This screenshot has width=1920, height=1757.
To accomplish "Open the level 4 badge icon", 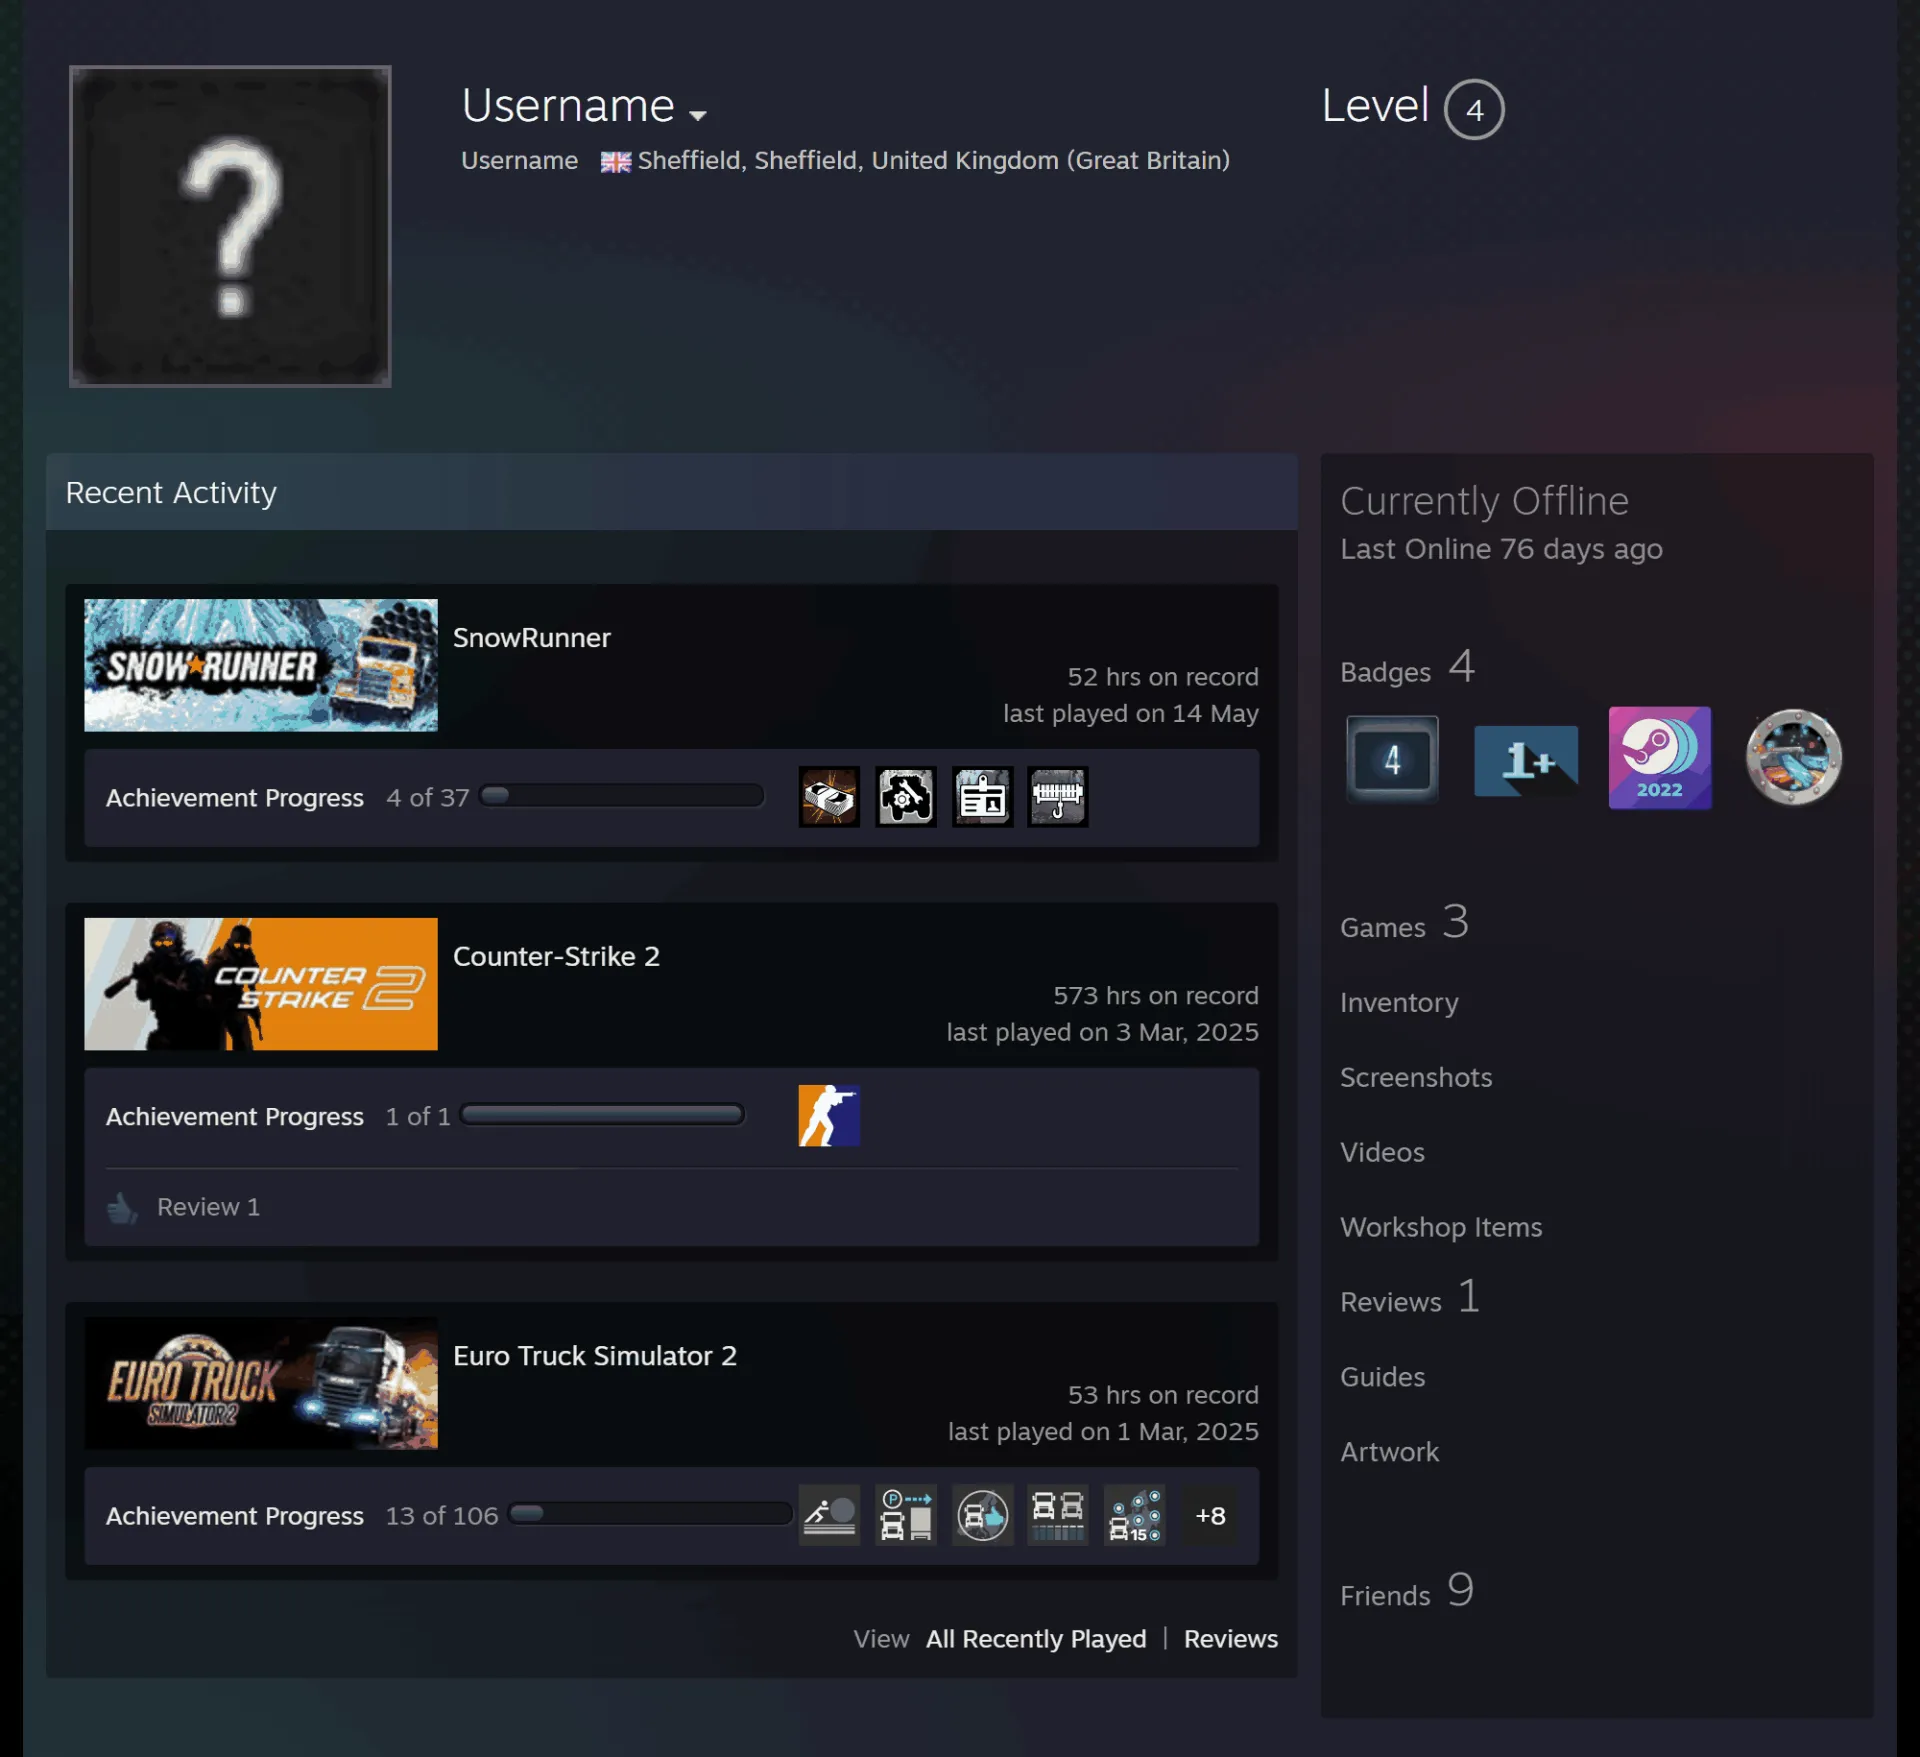I will 1392,760.
